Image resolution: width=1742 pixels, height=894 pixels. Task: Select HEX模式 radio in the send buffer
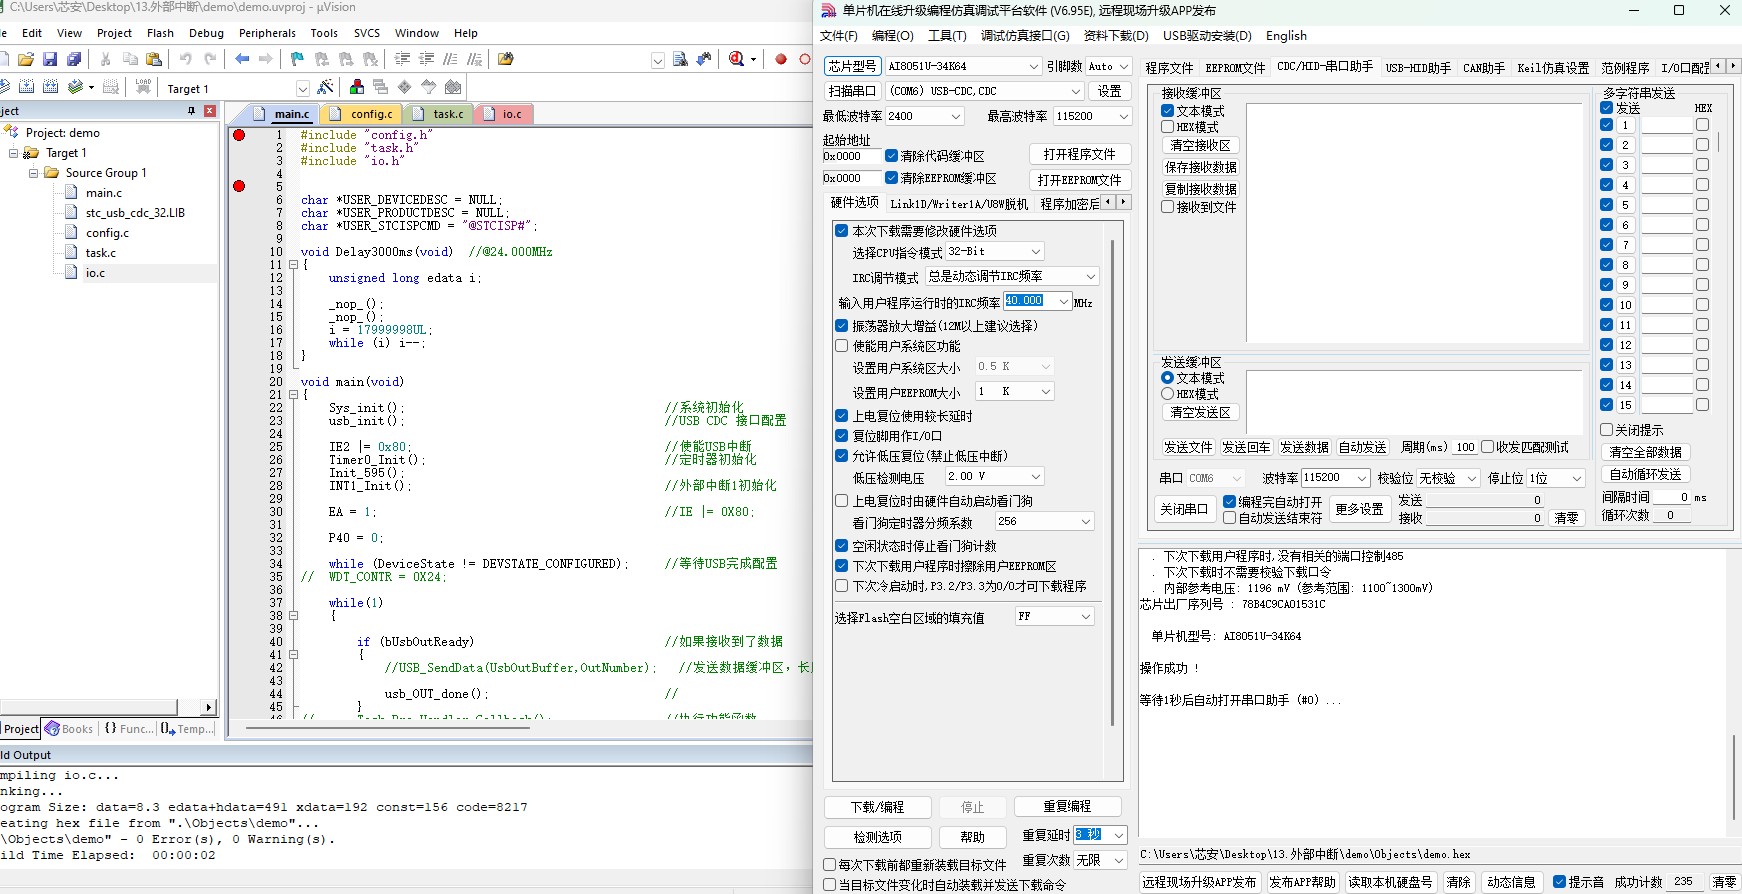1167,394
